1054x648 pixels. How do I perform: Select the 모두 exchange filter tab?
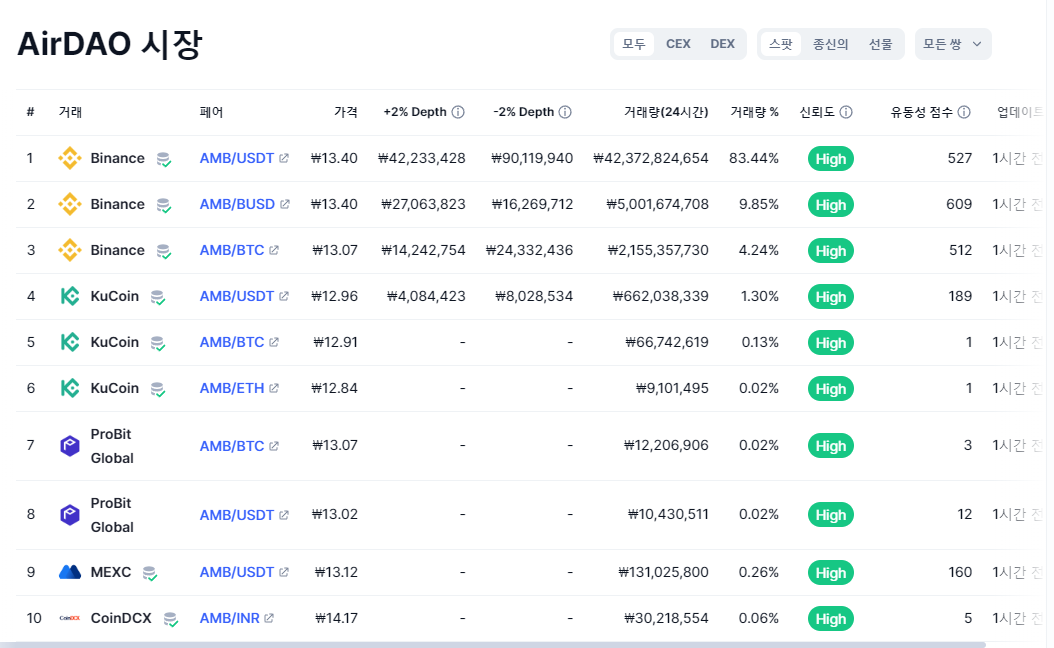point(633,44)
